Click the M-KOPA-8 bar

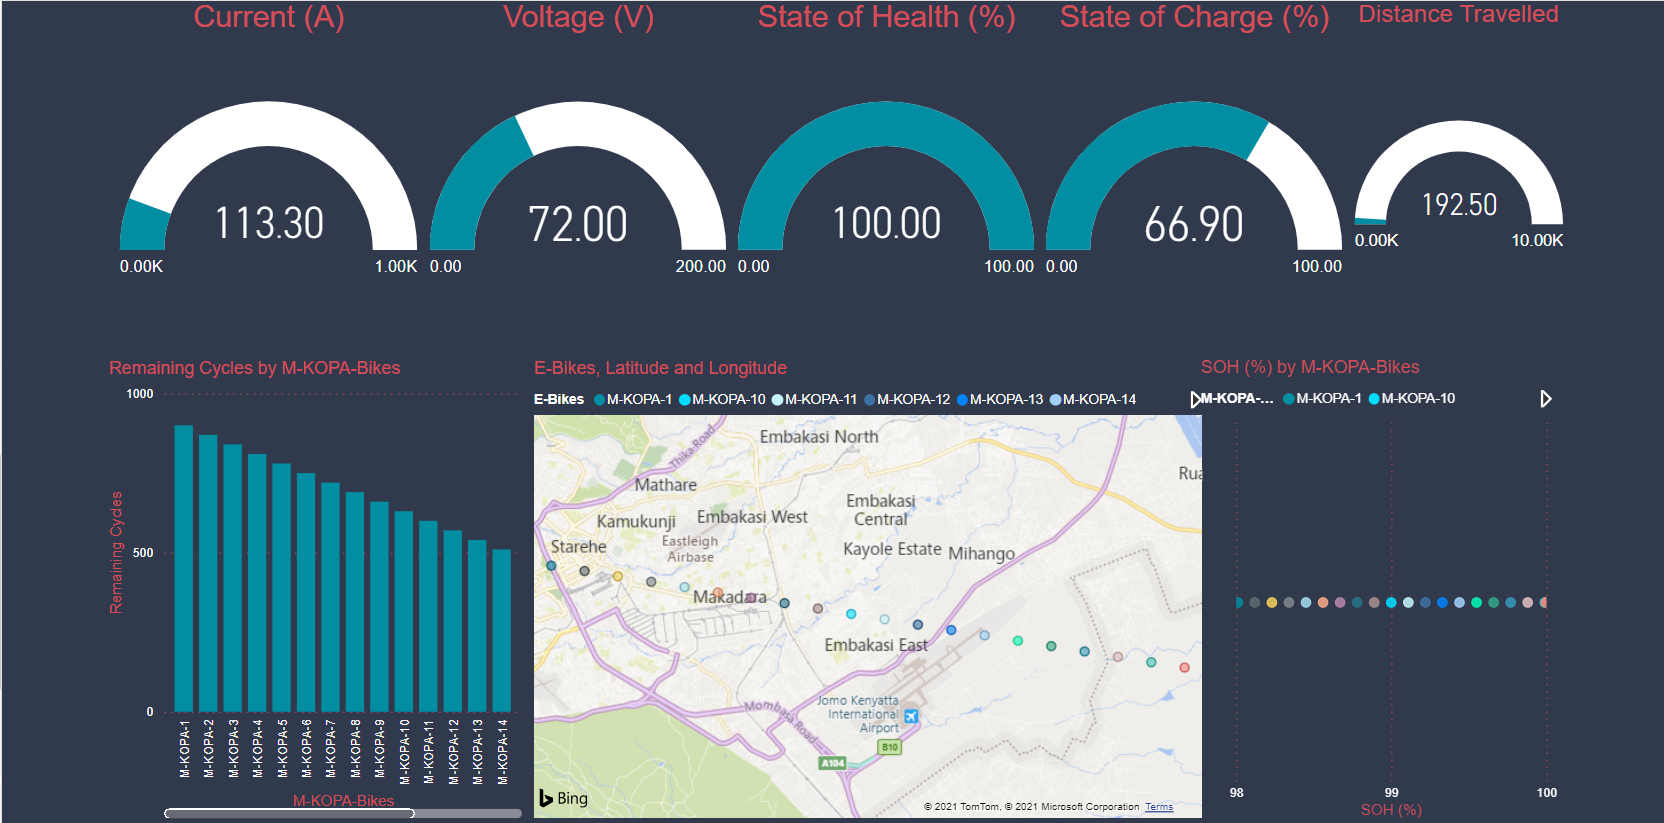click(x=355, y=602)
